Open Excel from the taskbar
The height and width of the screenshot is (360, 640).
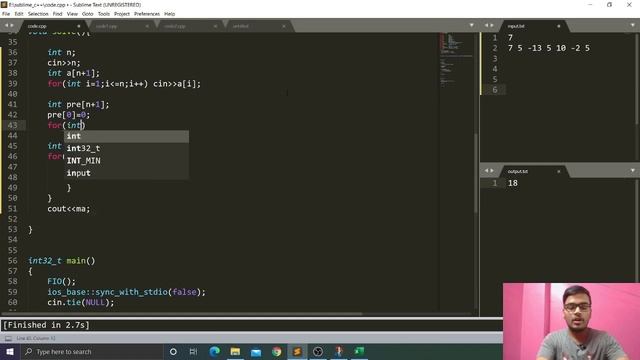359,352
